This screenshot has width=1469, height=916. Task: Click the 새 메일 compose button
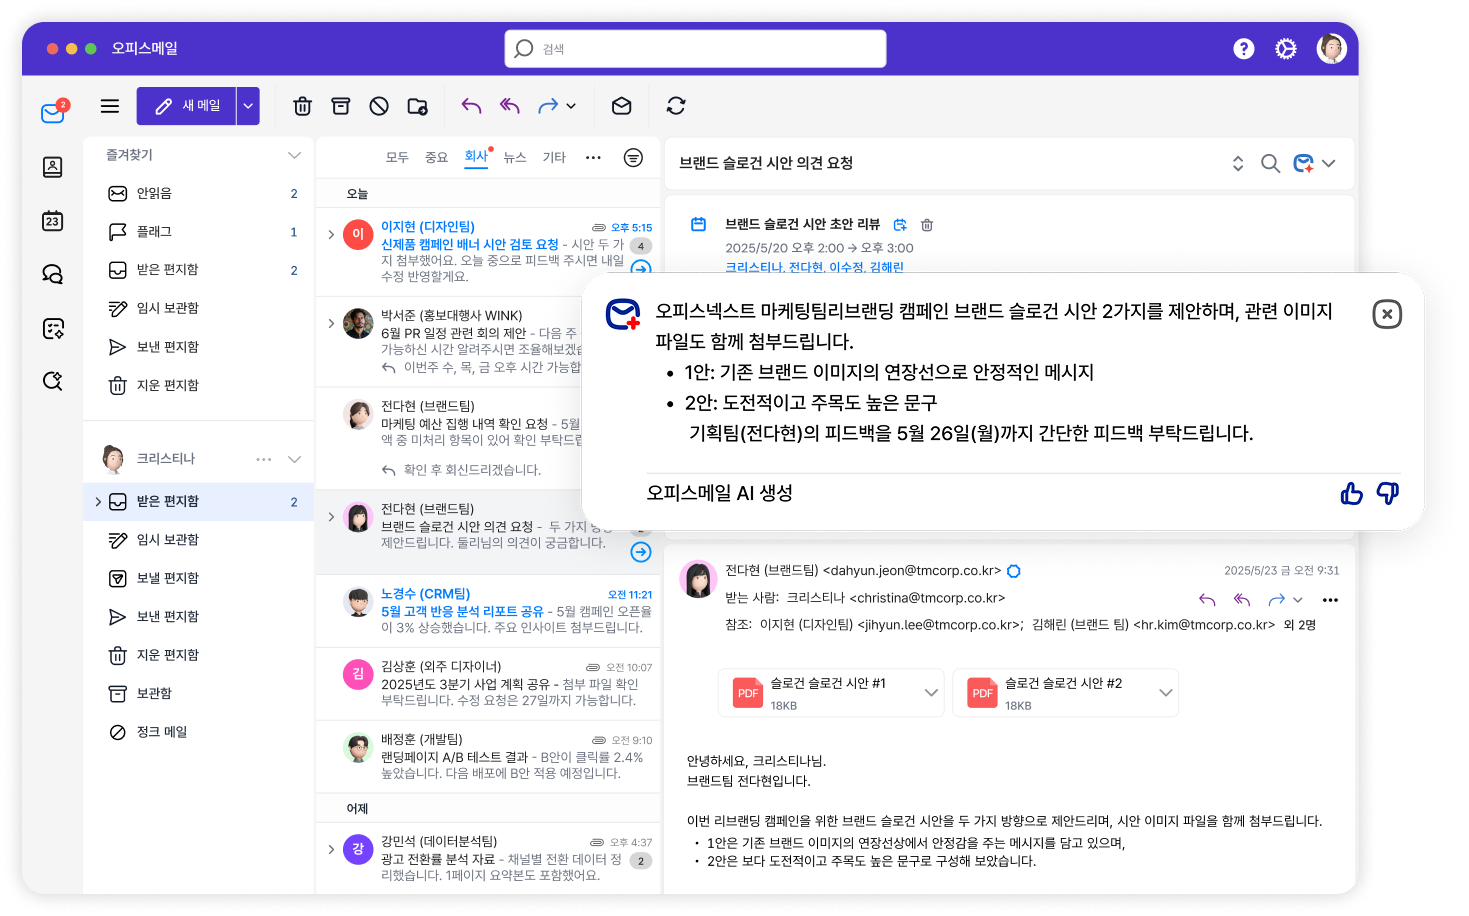188,105
